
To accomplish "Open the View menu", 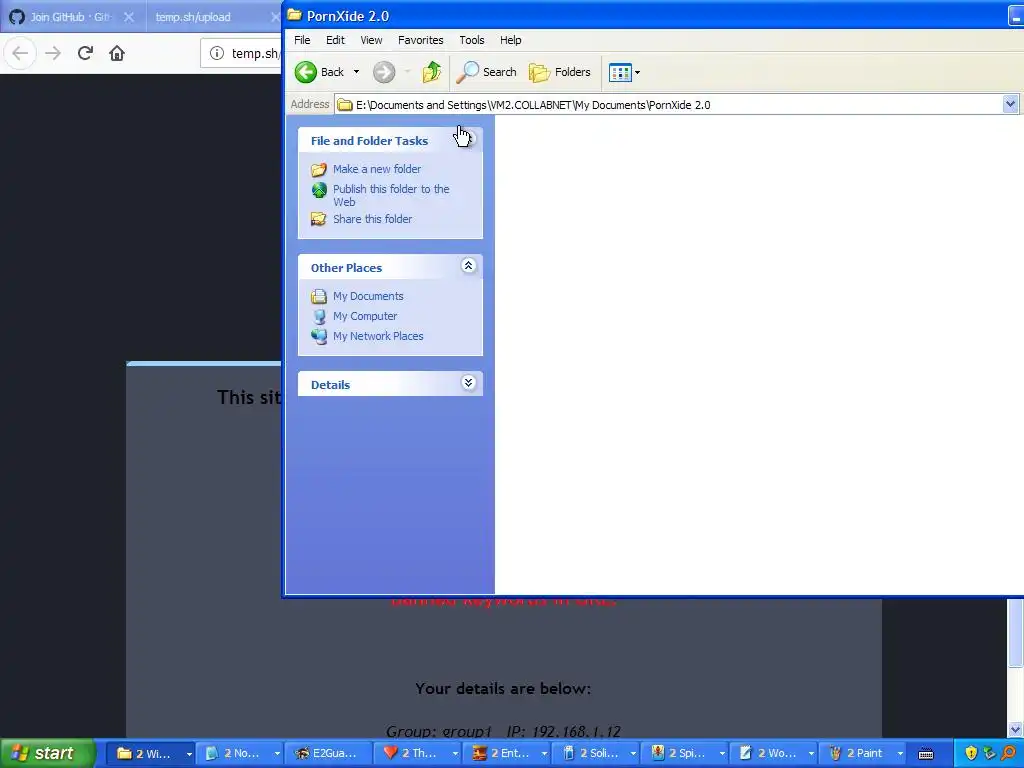I will point(371,40).
